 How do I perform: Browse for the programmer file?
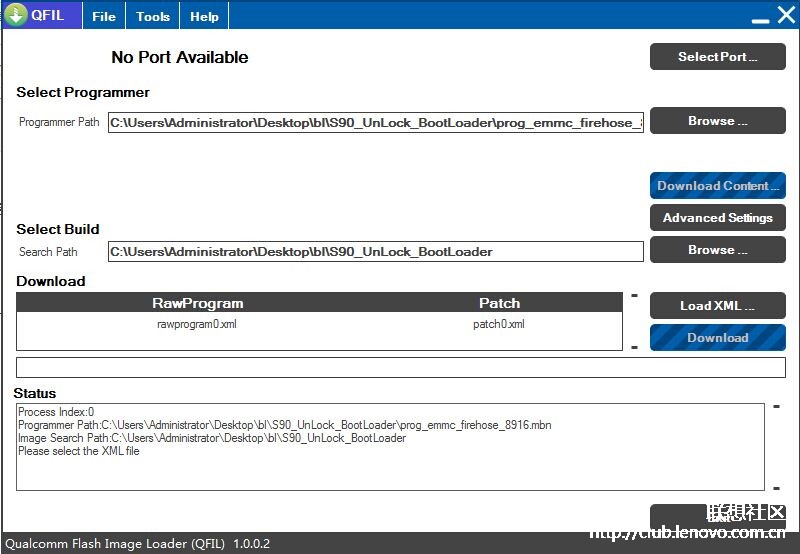pos(717,121)
